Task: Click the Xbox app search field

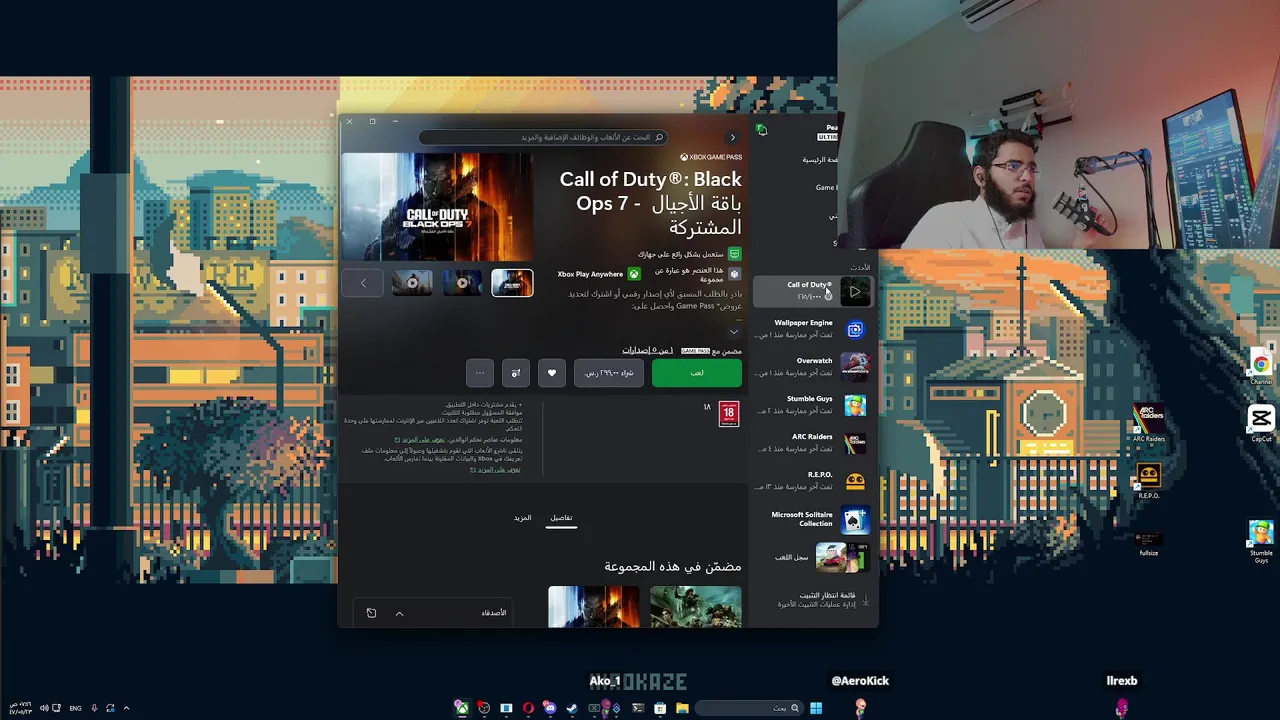Action: coord(543,137)
